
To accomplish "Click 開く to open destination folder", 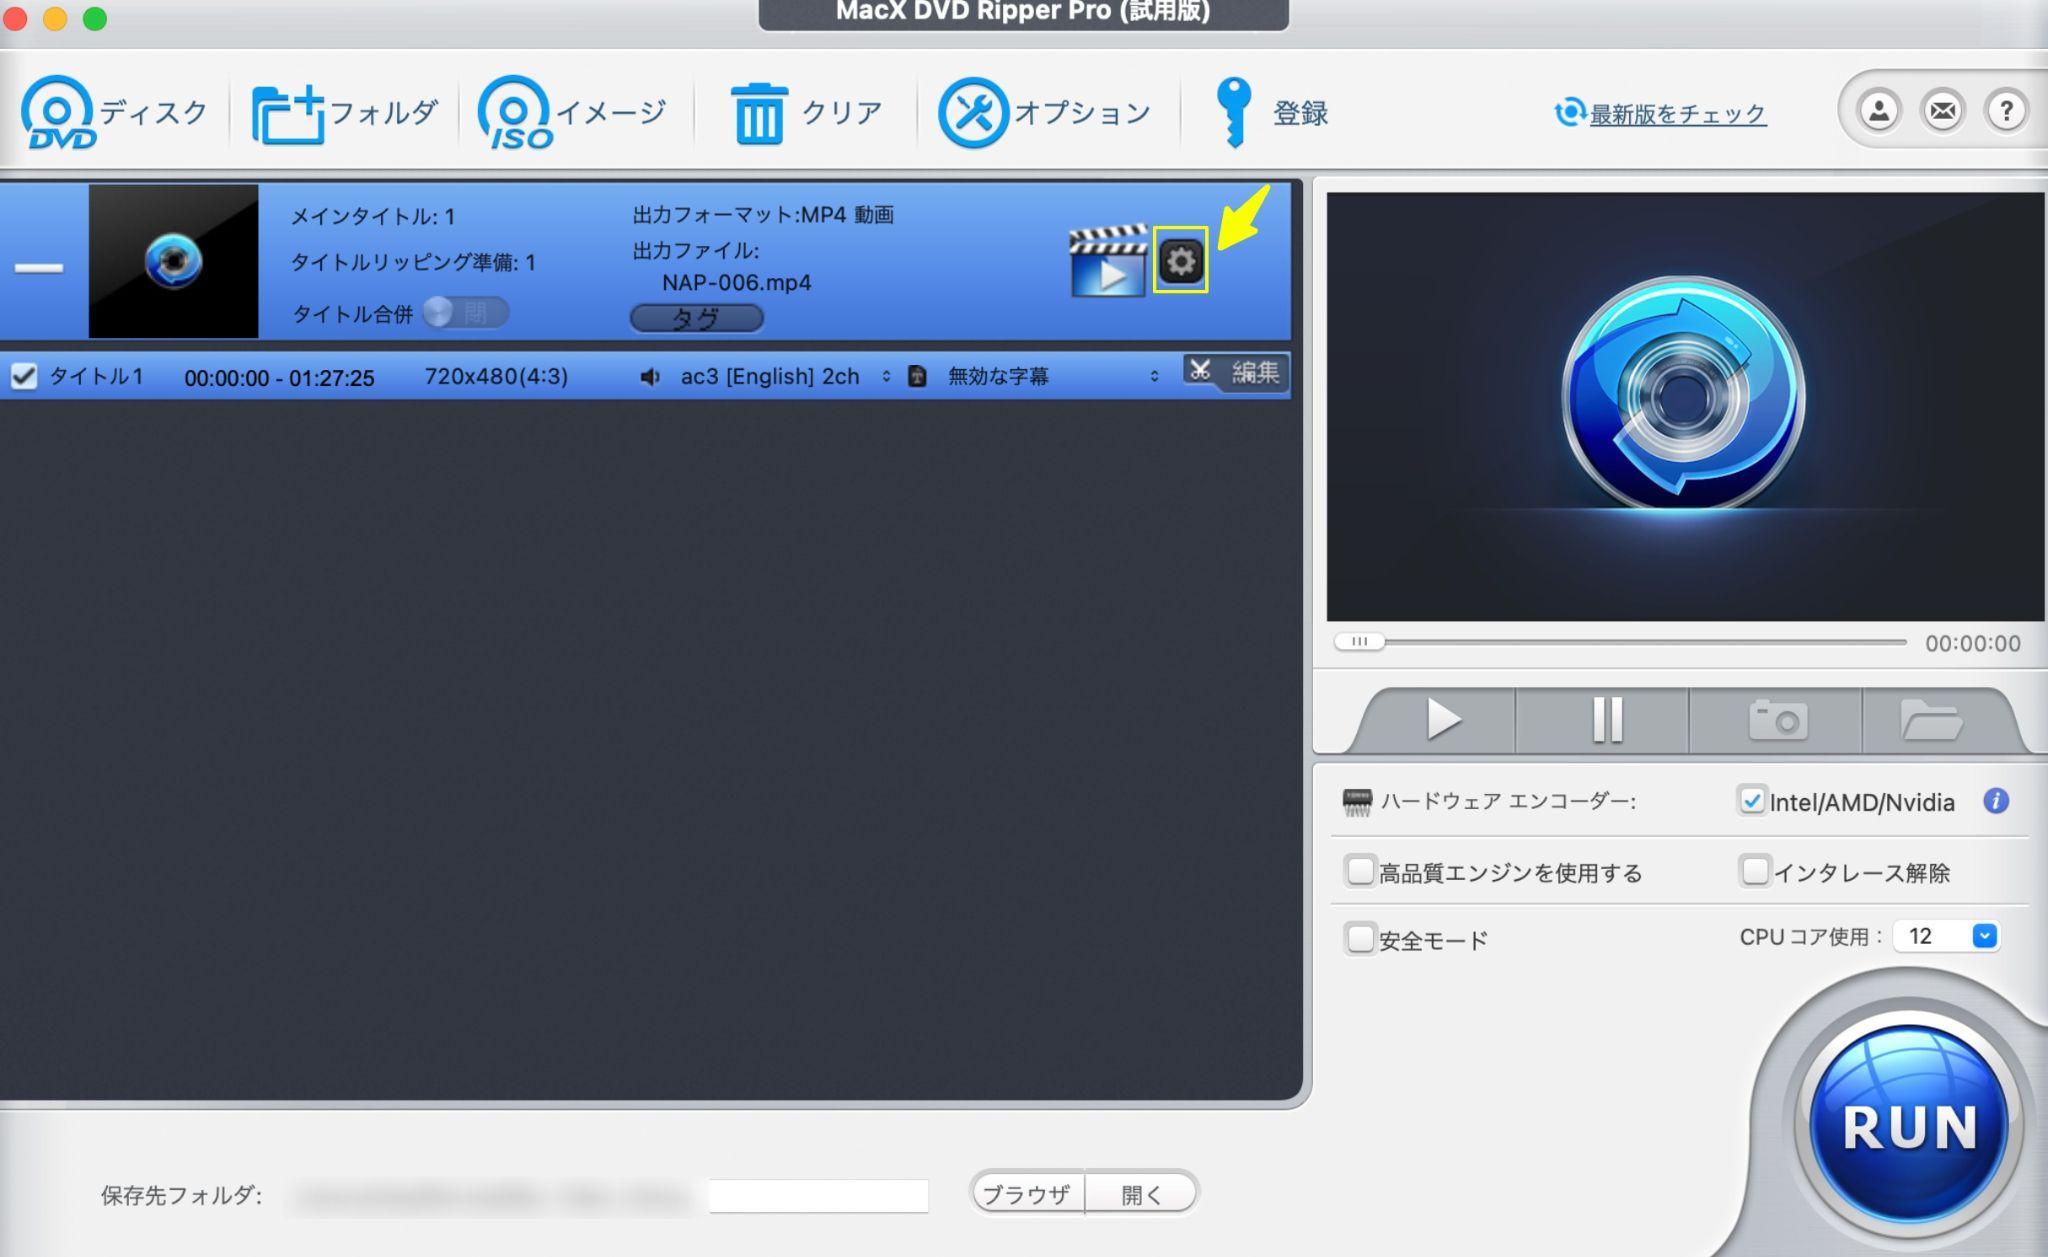I will tap(1141, 1194).
